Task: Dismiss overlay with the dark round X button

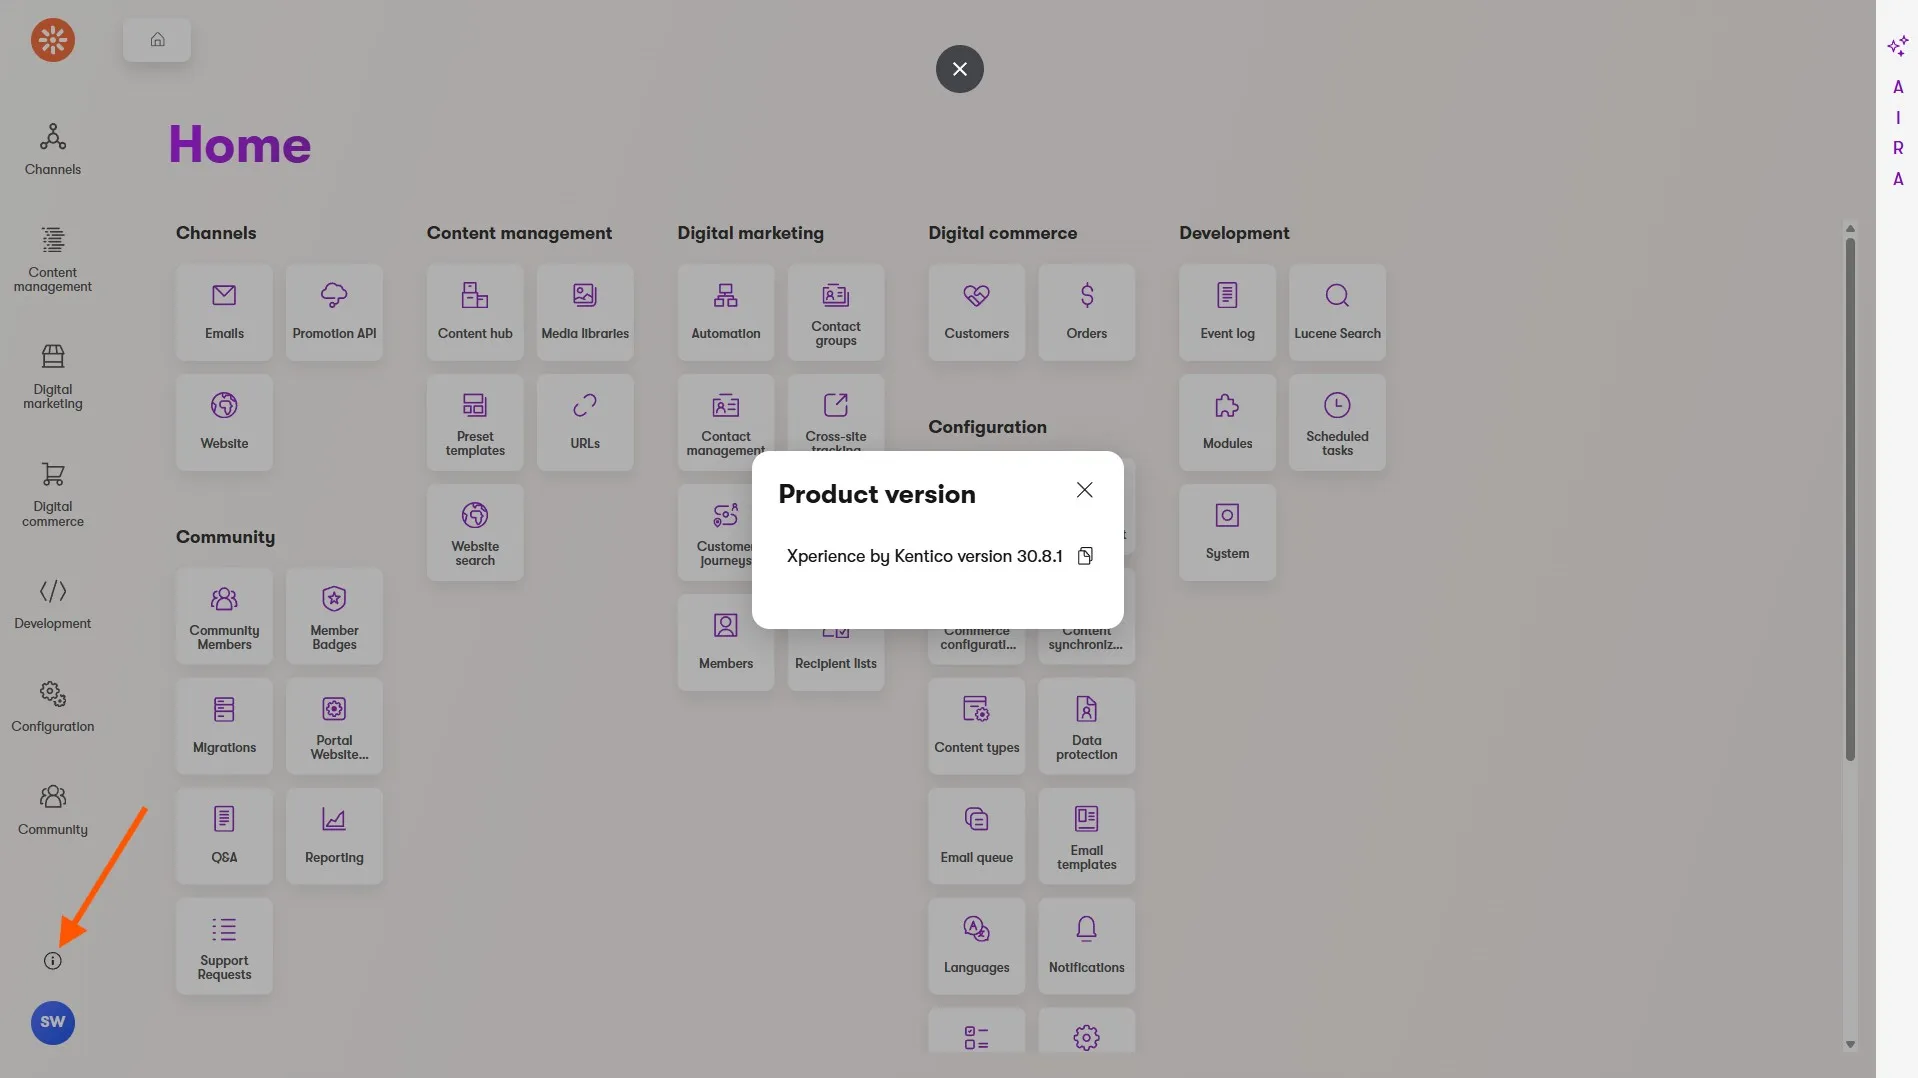Action: [x=960, y=69]
